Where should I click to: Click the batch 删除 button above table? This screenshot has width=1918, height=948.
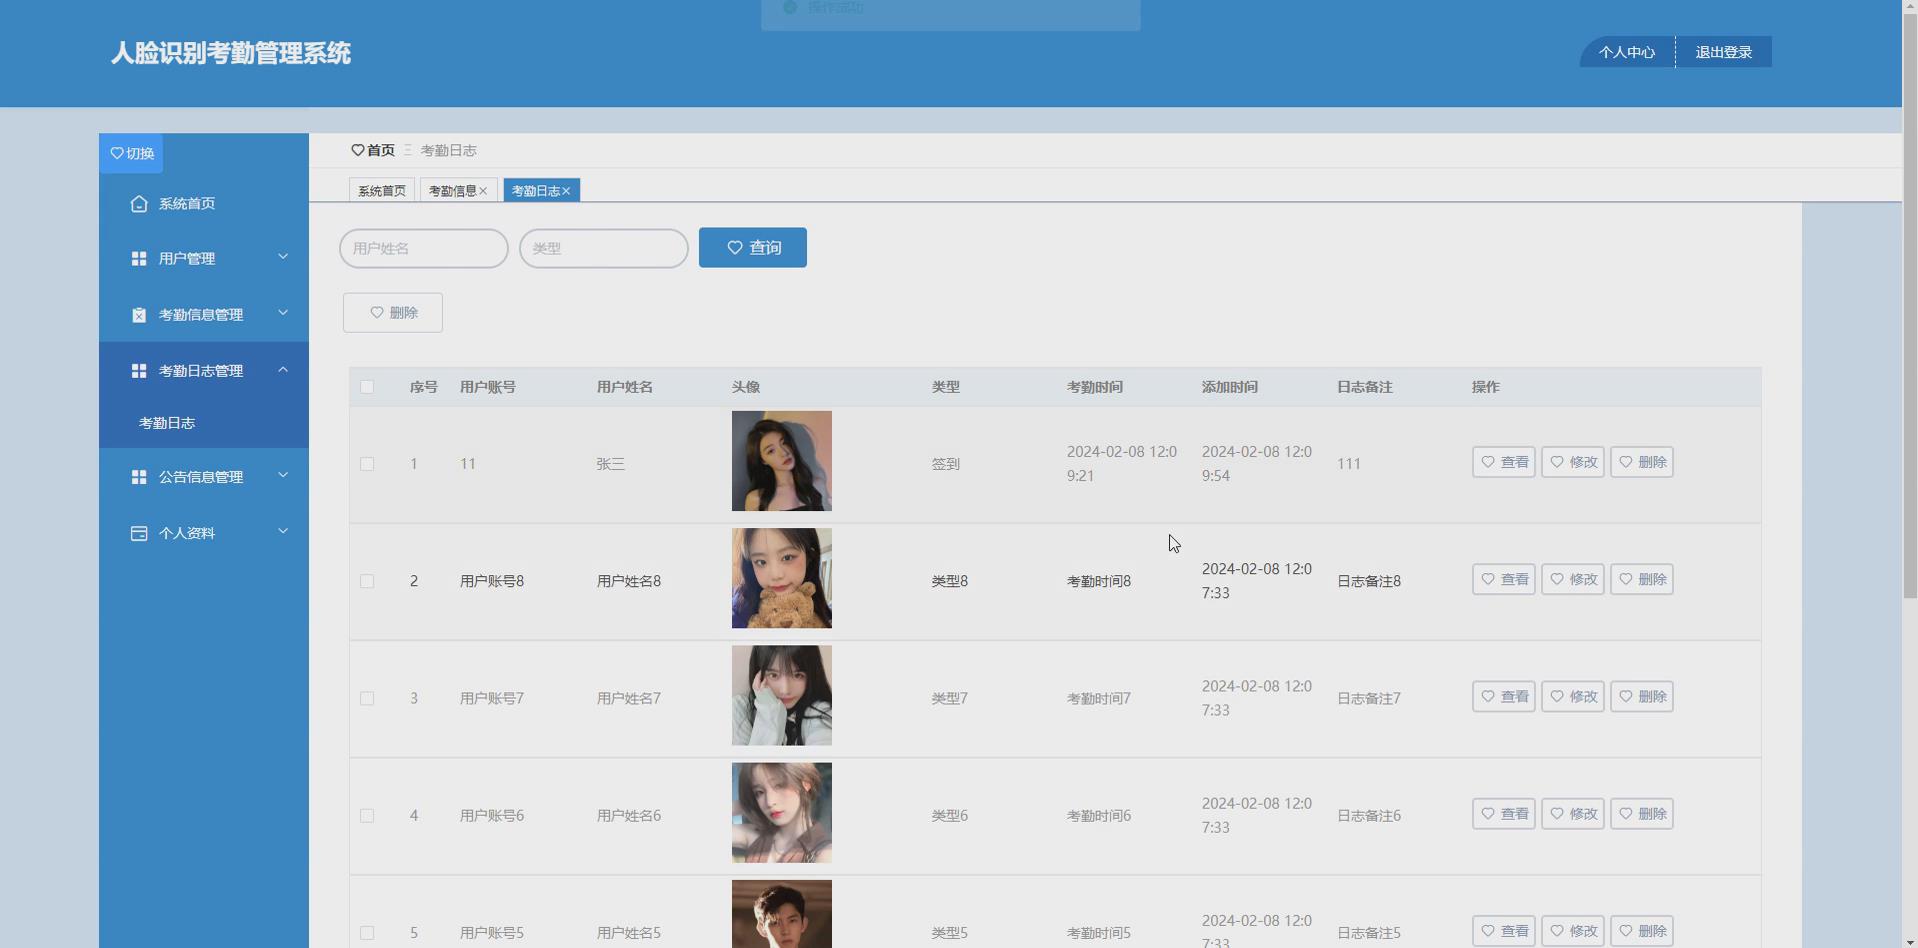[x=393, y=313]
